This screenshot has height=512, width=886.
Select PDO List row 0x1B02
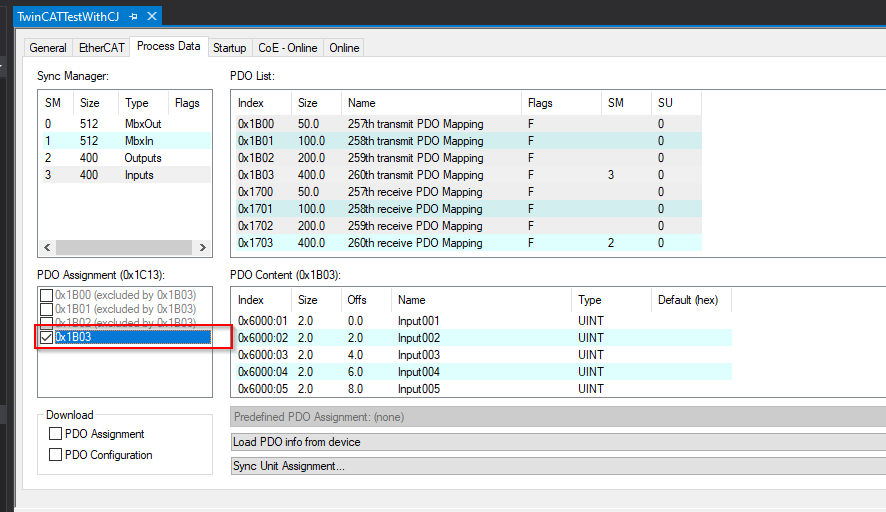click(468, 158)
